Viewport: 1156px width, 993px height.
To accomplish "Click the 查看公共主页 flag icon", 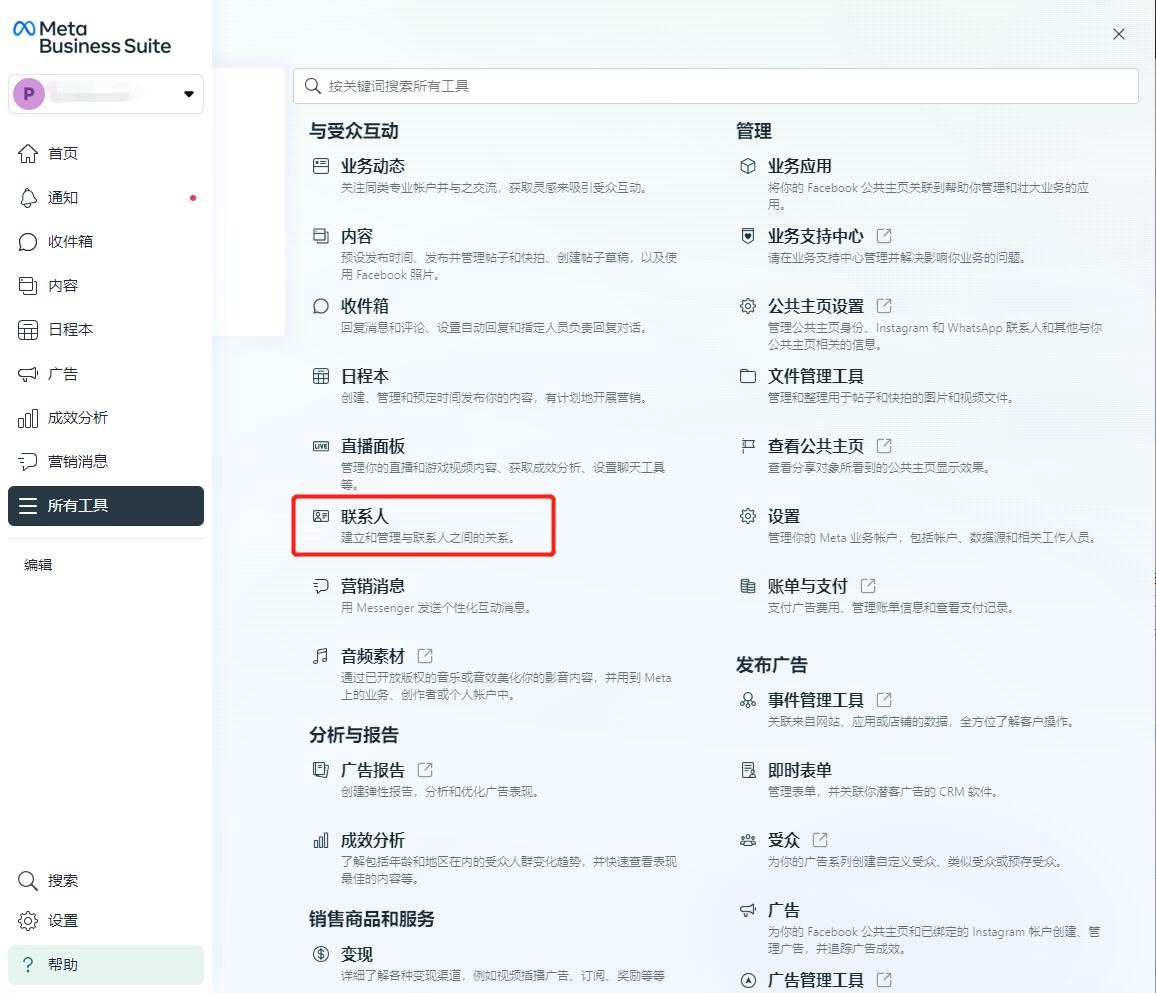I will click(x=747, y=446).
